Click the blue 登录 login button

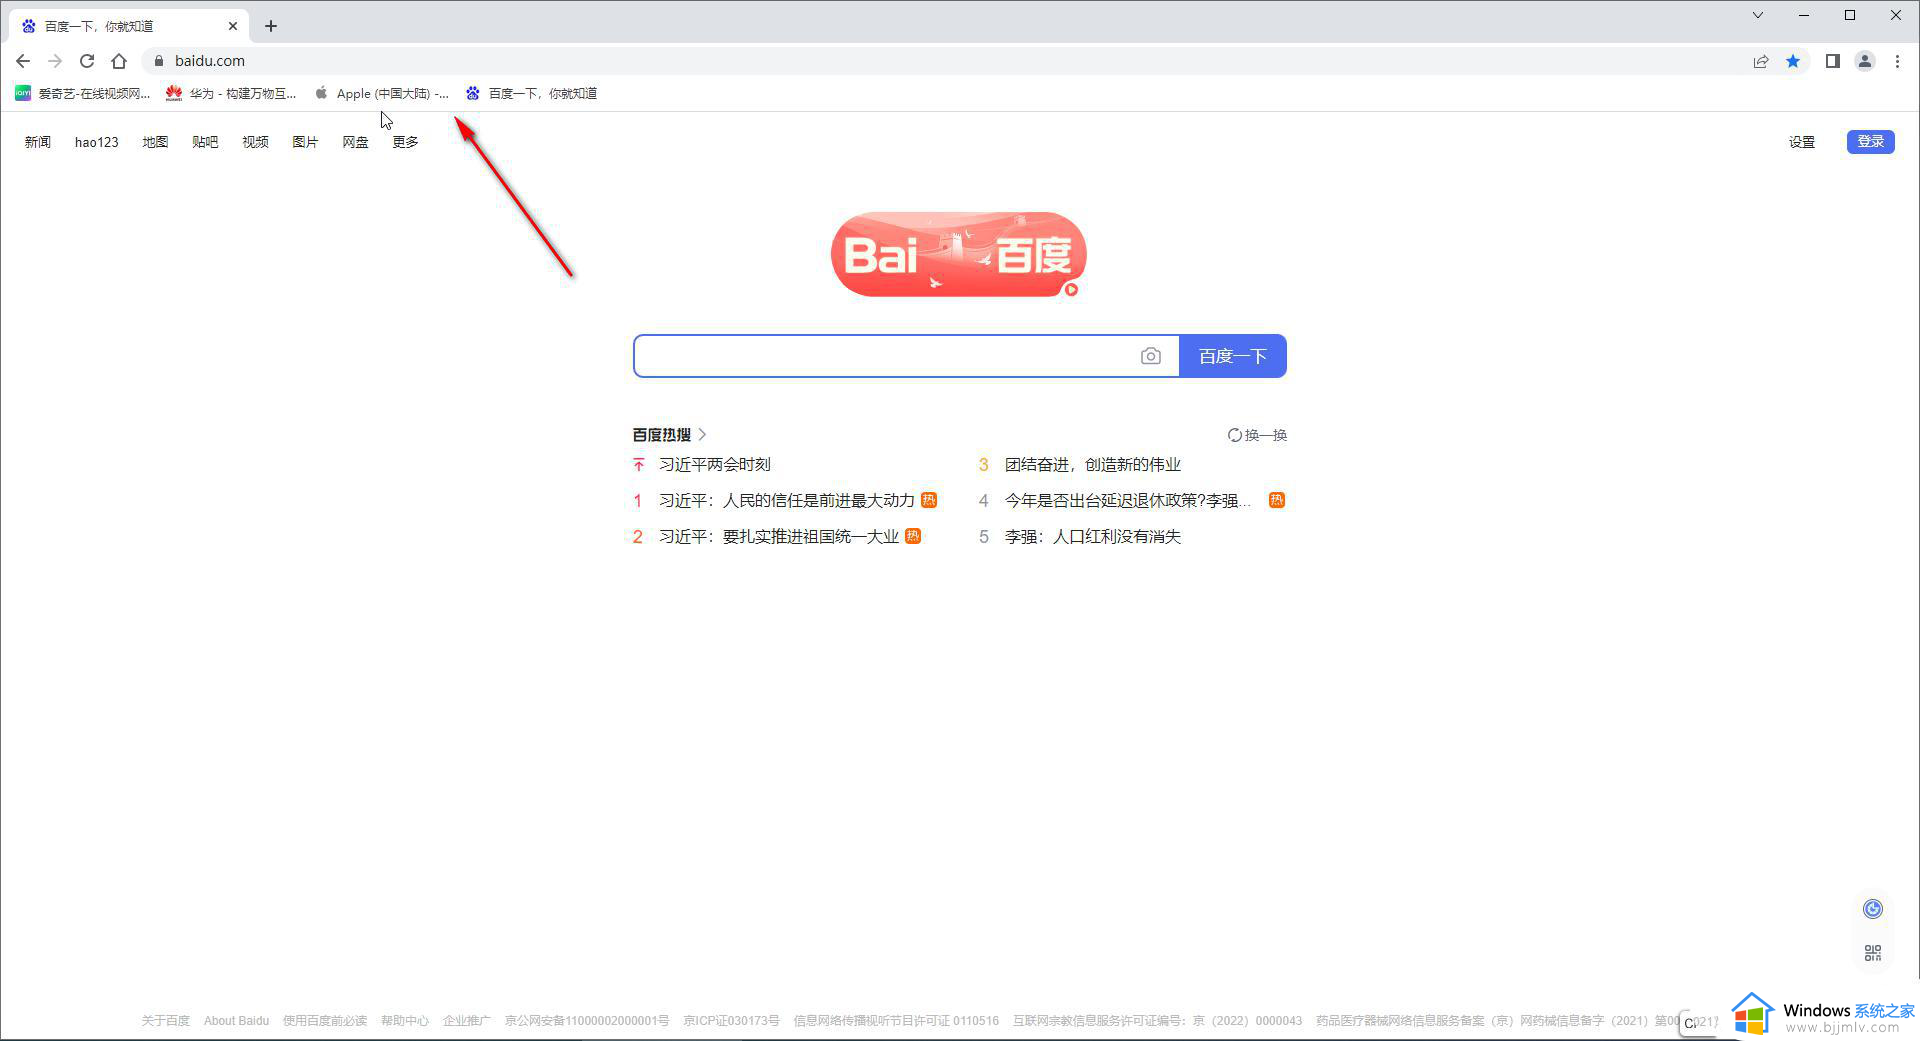(x=1870, y=142)
